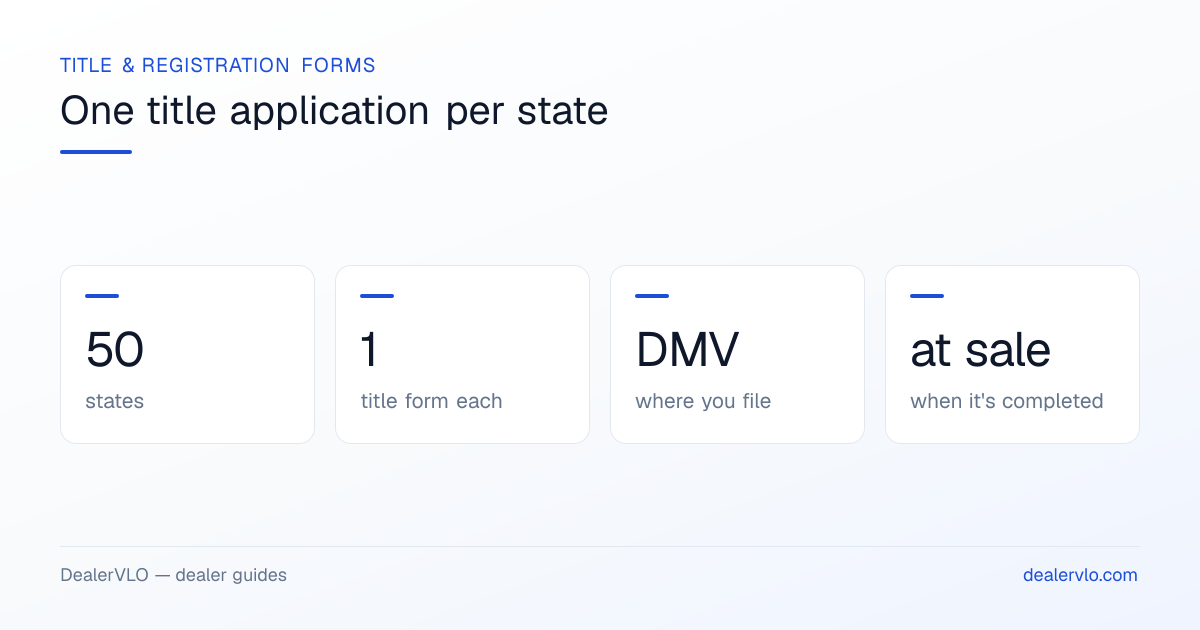This screenshot has width=1200, height=630.
Task: Click the large DMV text
Action: [x=687, y=350]
